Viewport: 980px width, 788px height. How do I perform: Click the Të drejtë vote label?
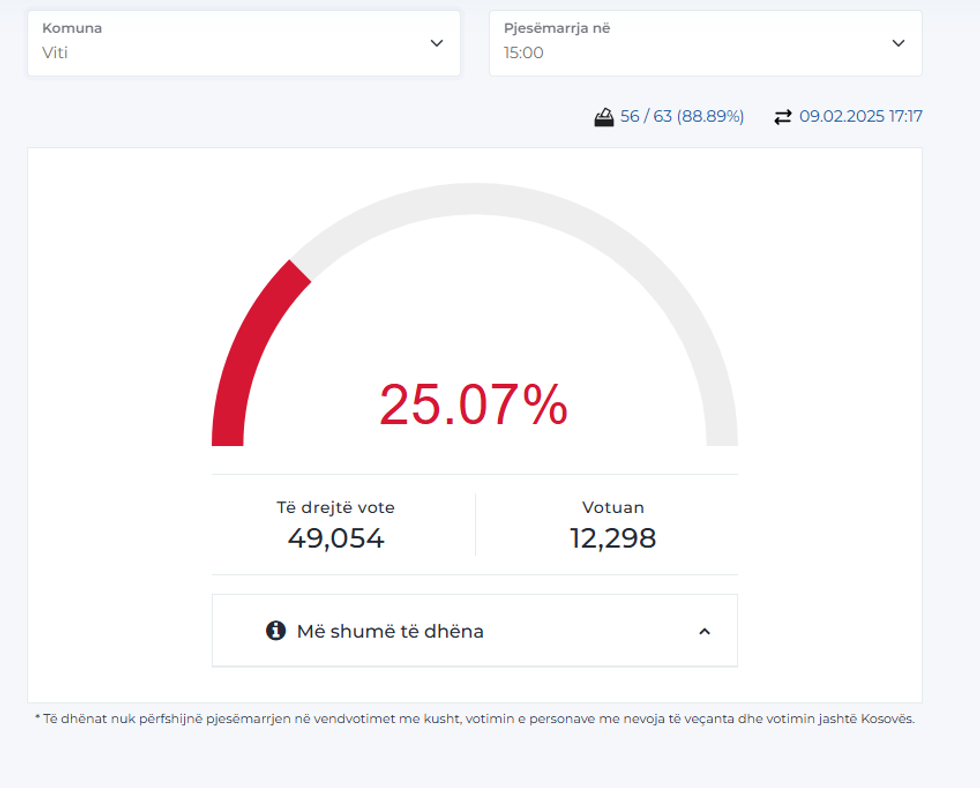(336, 508)
